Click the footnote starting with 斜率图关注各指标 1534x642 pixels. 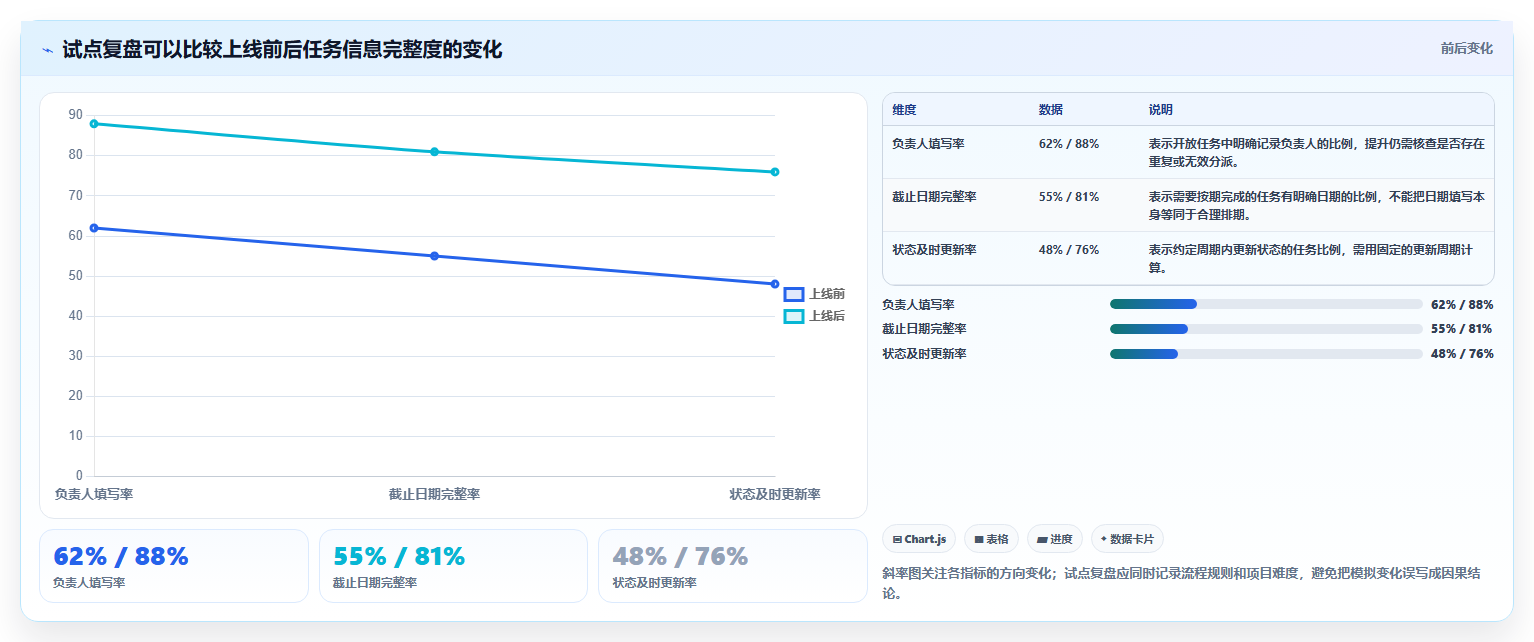(1182, 583)
